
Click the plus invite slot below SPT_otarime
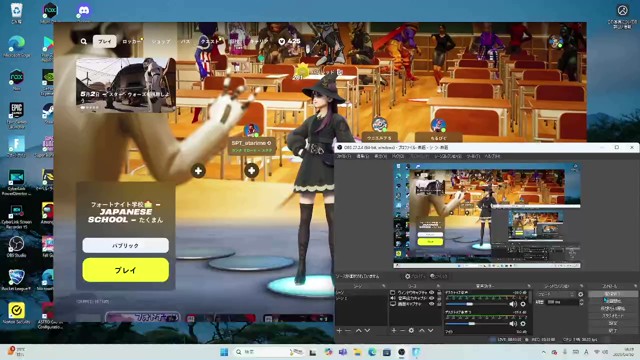click(x=251, y=171)
